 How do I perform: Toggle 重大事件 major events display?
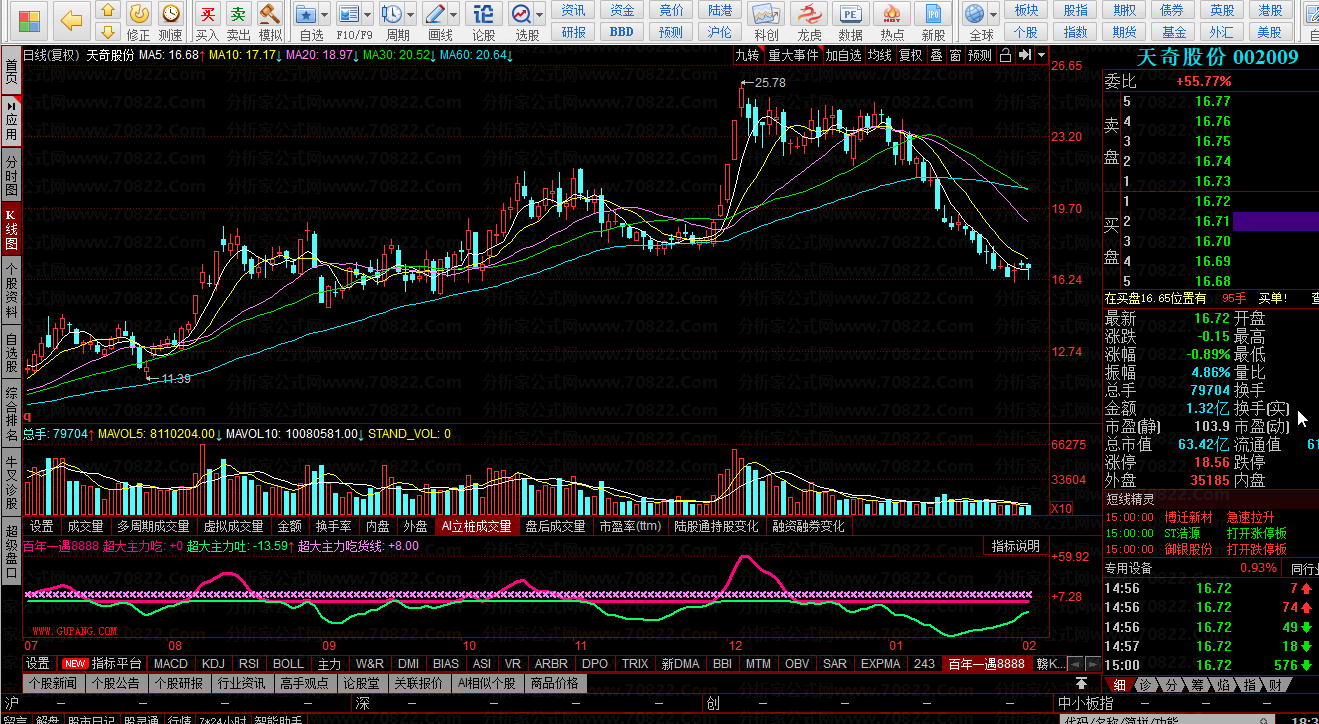[x=793, y=55]
